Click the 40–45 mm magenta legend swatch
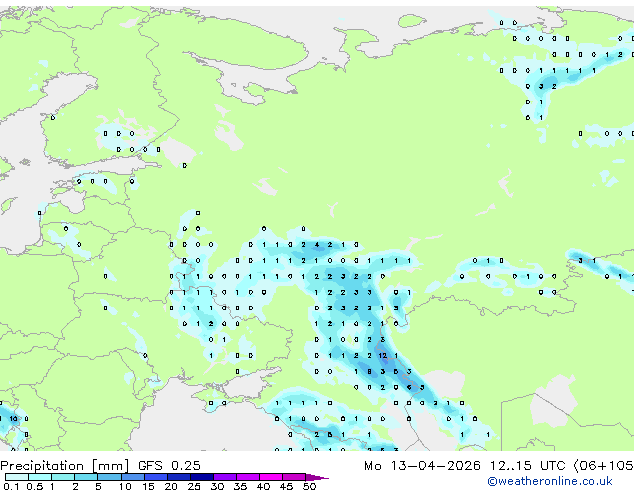 [271, 477]
